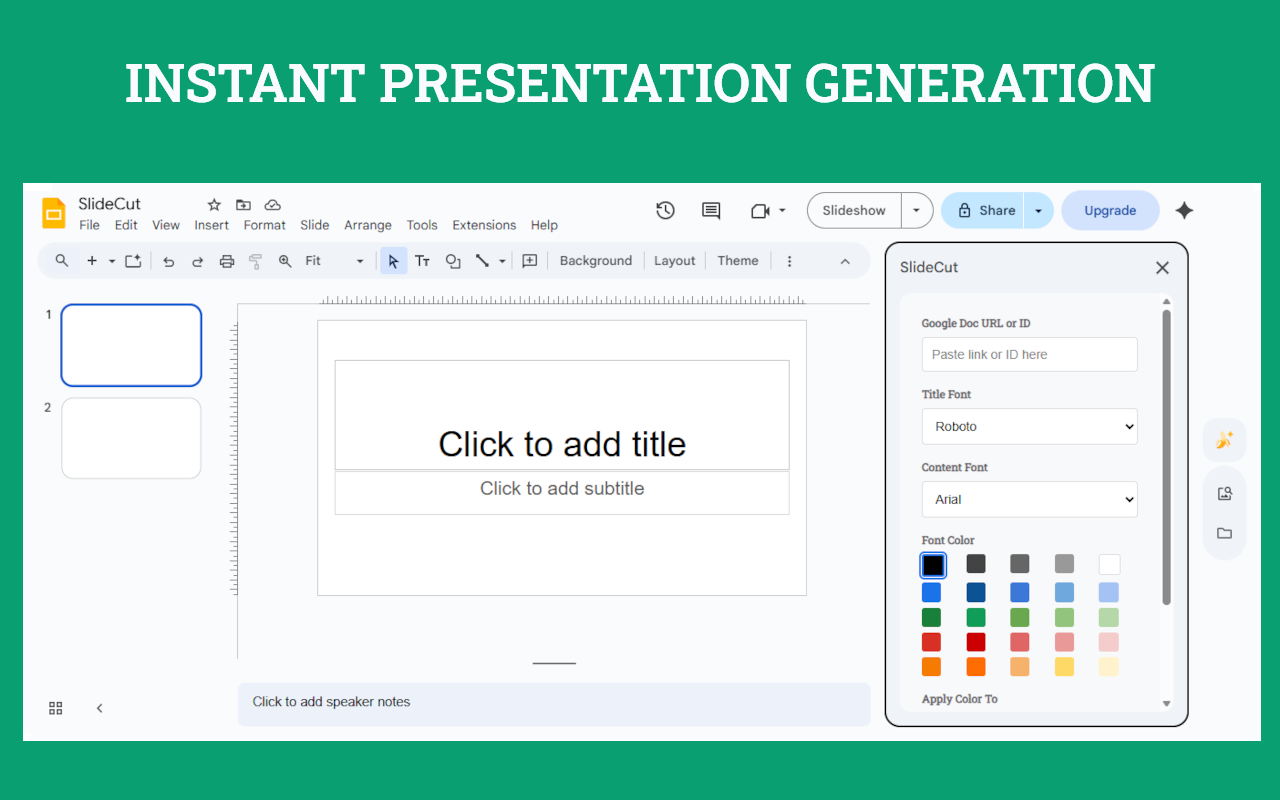Select the line tool

click(482, 261)
